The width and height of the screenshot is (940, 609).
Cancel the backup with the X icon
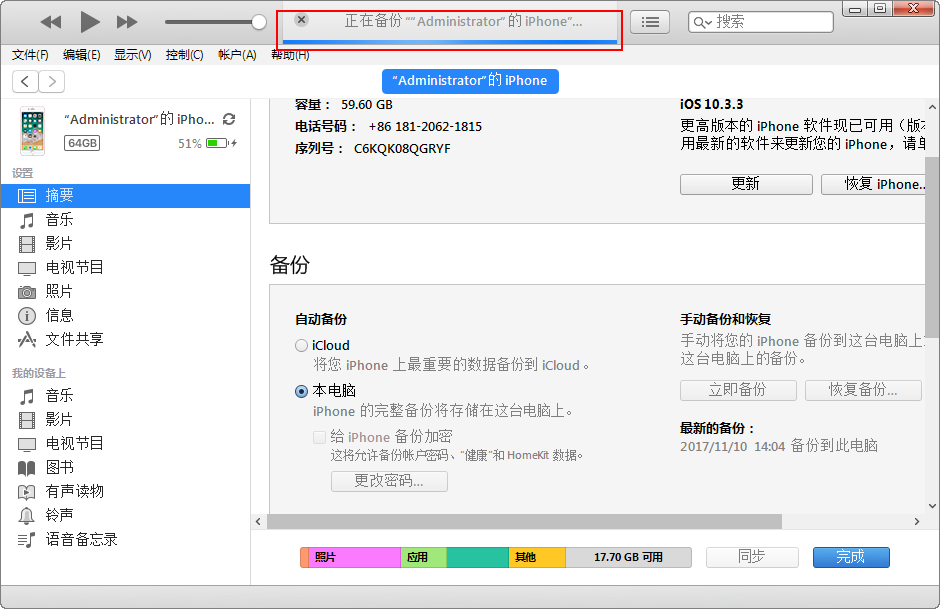[302, 20]
